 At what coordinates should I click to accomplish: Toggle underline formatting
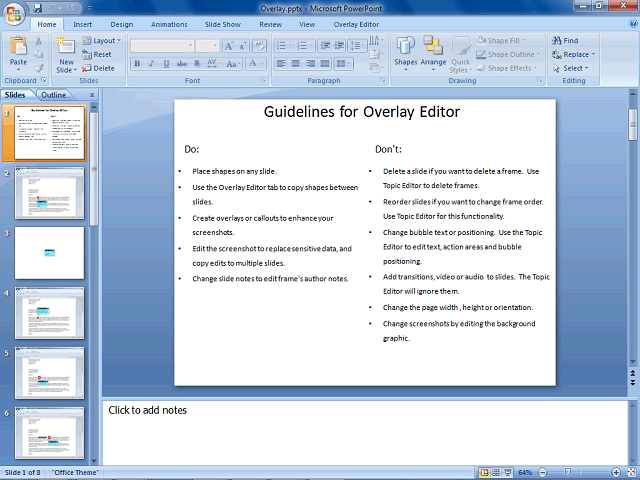(x=166, y=63)
